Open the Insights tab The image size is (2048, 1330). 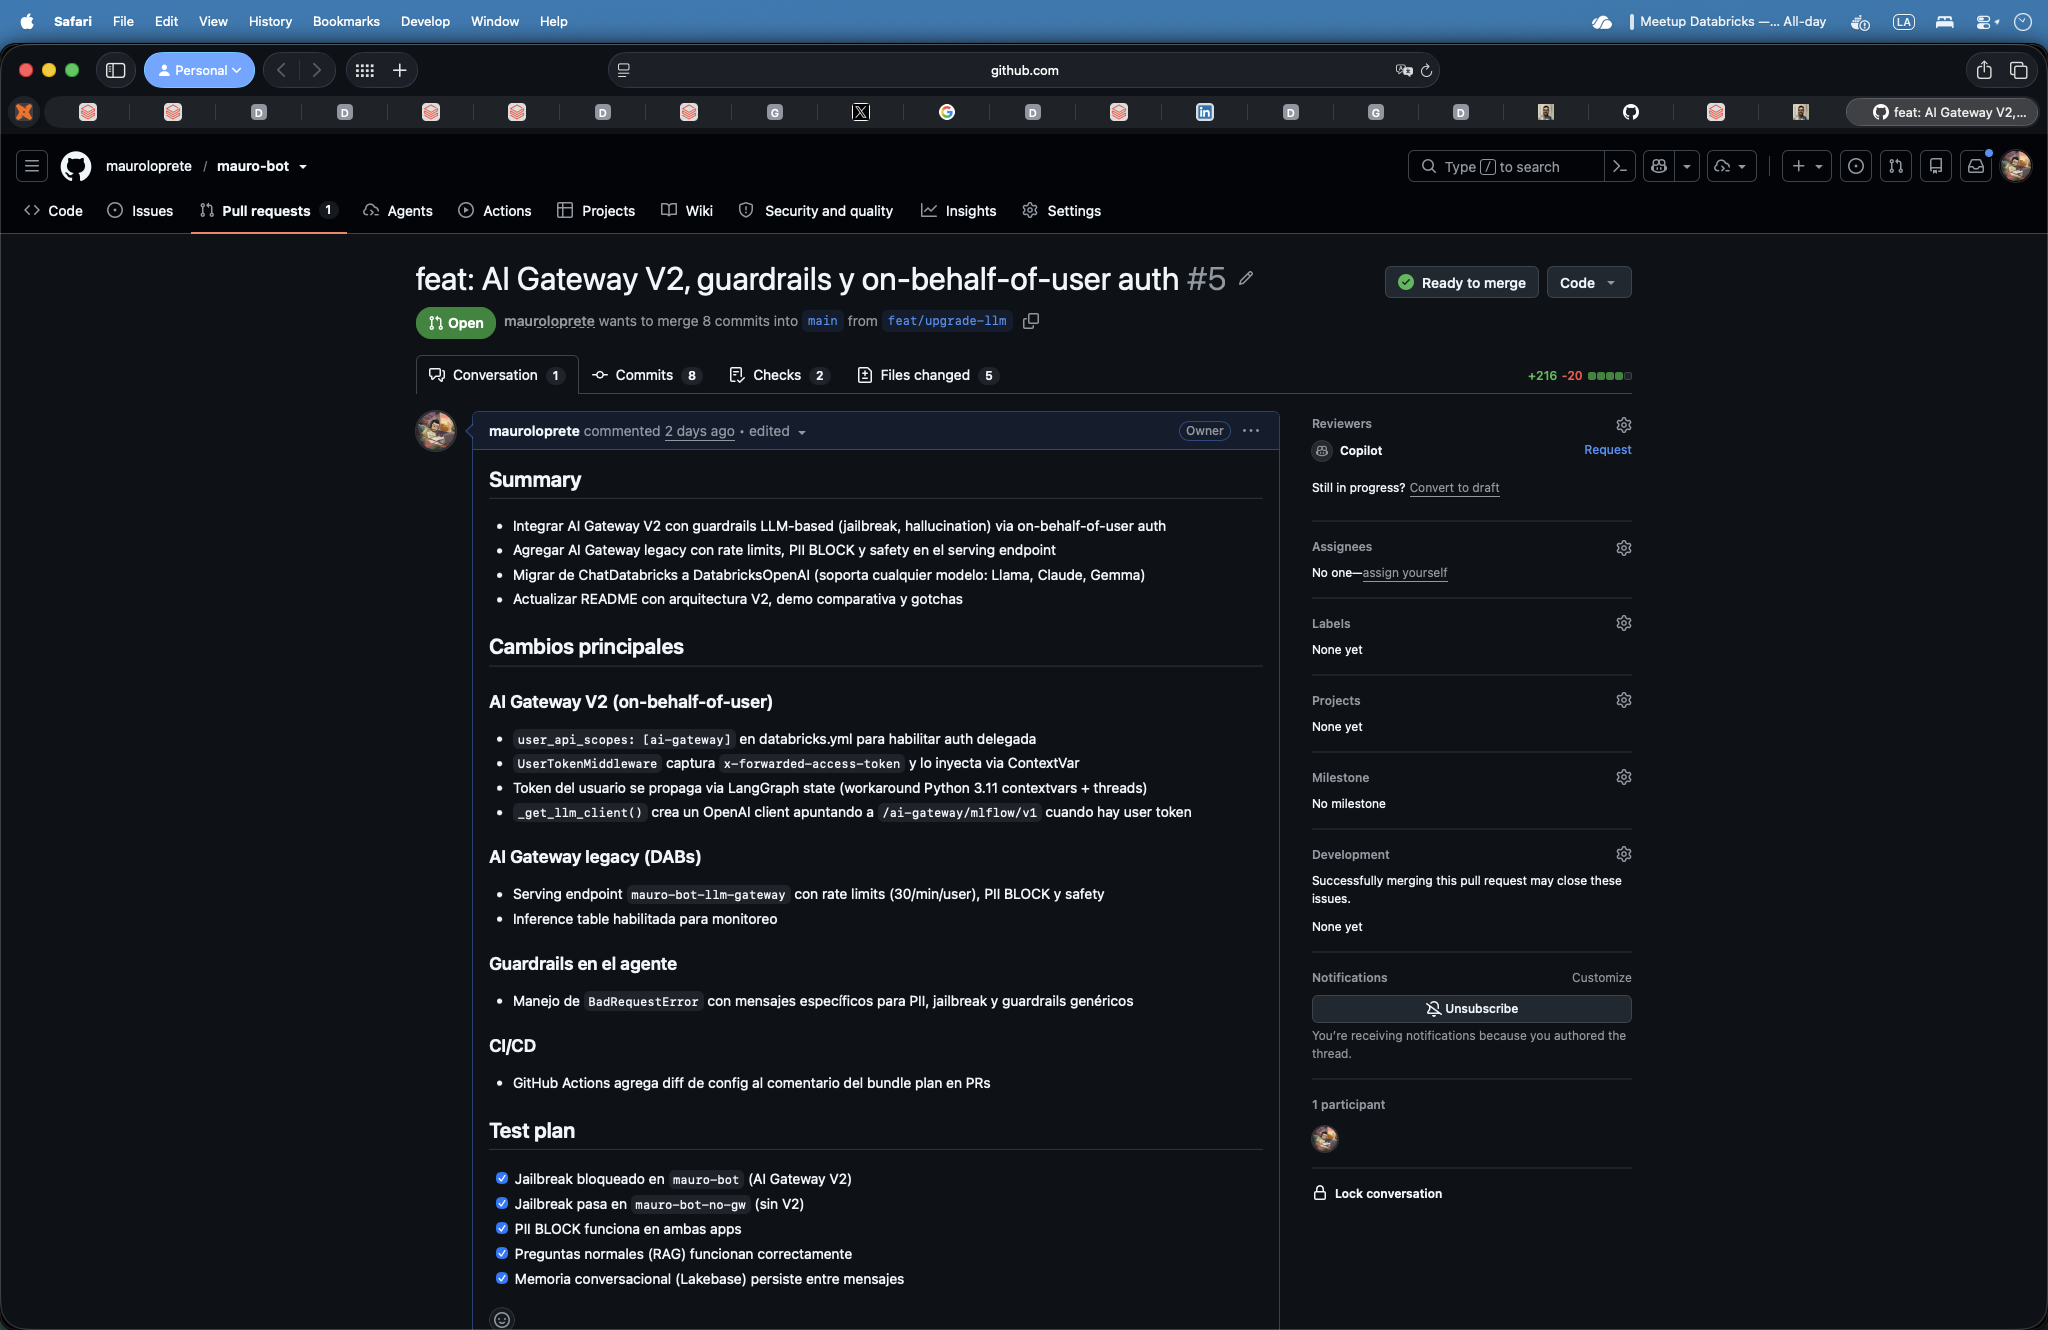tap(959, 211)
